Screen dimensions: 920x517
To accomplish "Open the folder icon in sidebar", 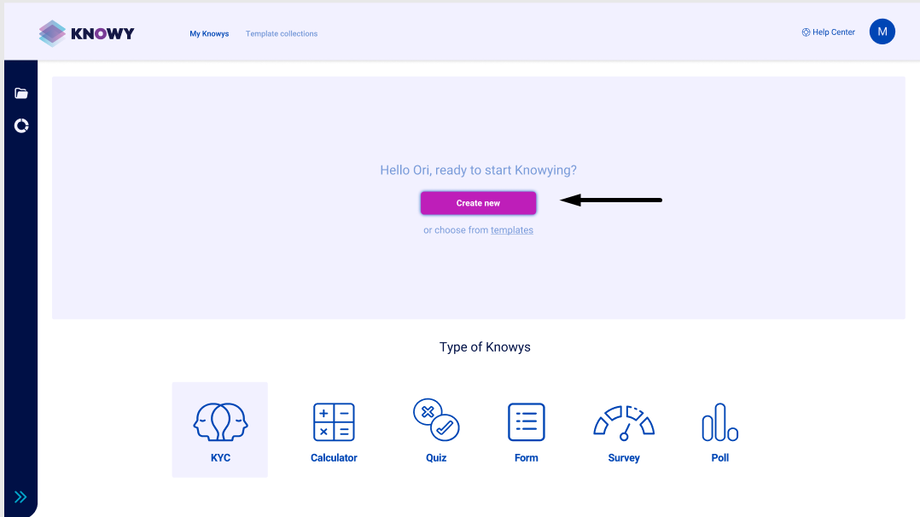I will (x=21, y=94).
